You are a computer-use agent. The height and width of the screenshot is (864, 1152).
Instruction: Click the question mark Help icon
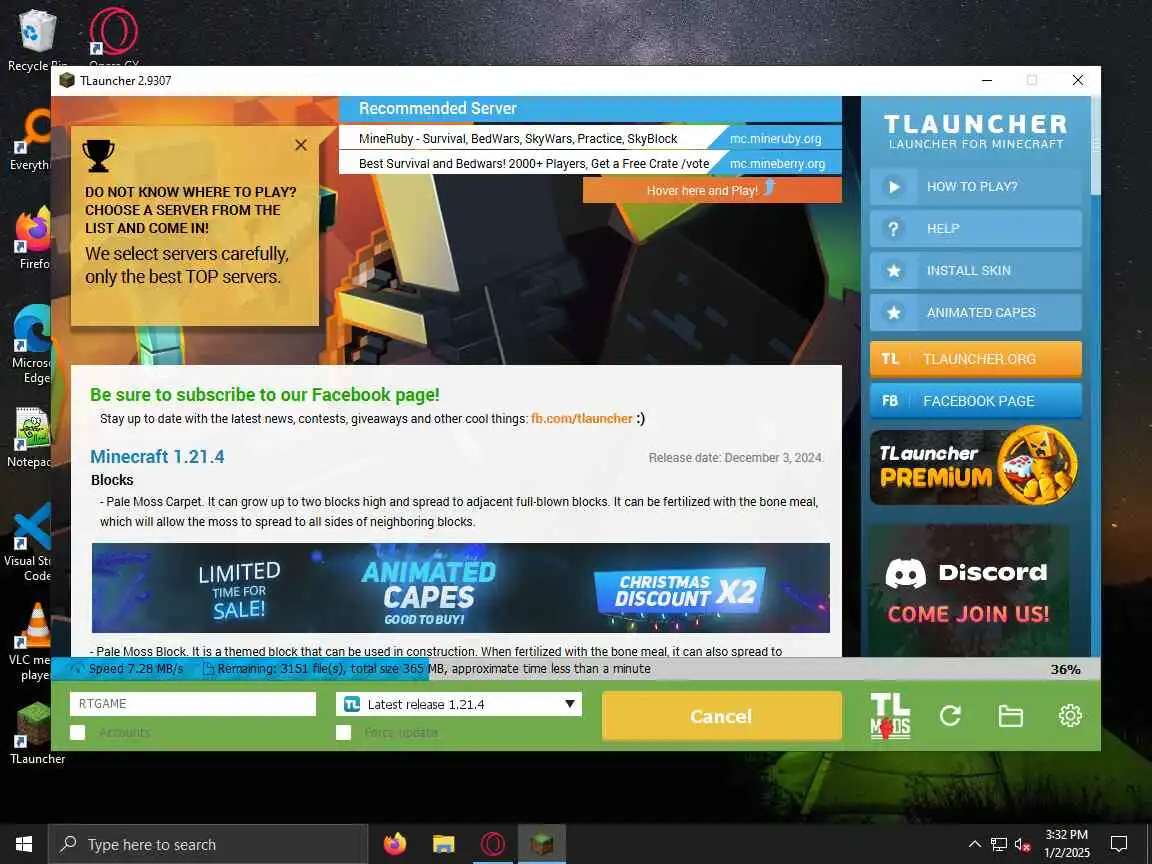point(893,228)
